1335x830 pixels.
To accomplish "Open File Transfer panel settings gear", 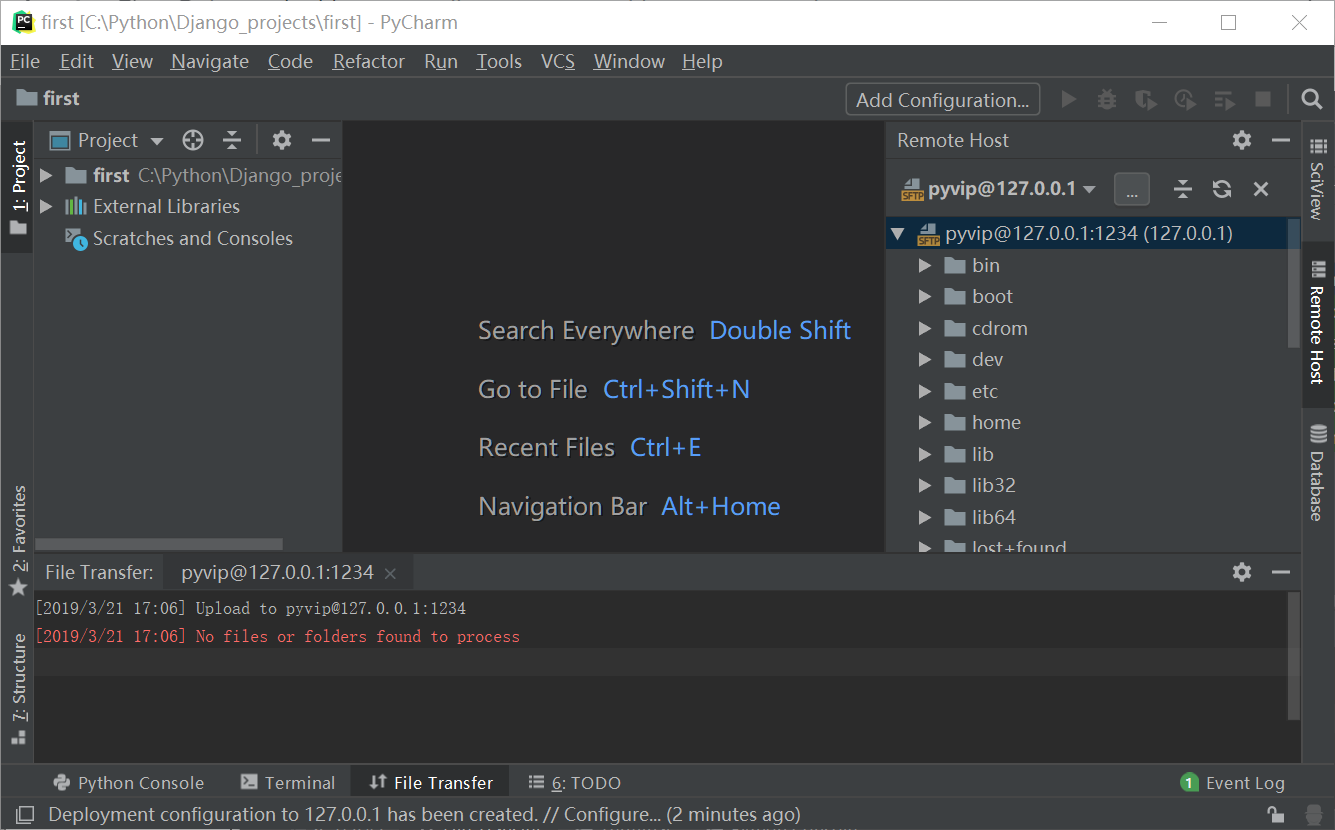I will click(x=1242, y=572).
